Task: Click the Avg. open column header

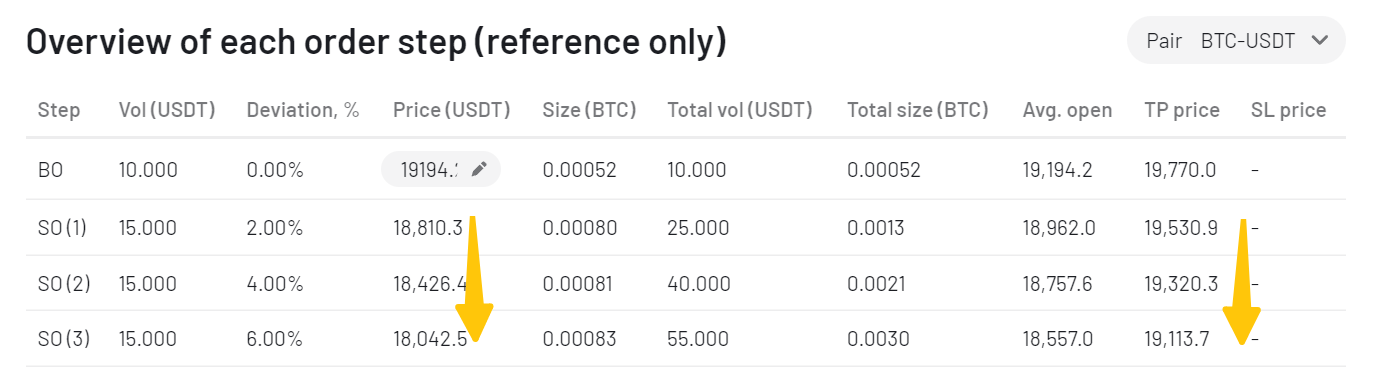Action: pos(1067,110)
